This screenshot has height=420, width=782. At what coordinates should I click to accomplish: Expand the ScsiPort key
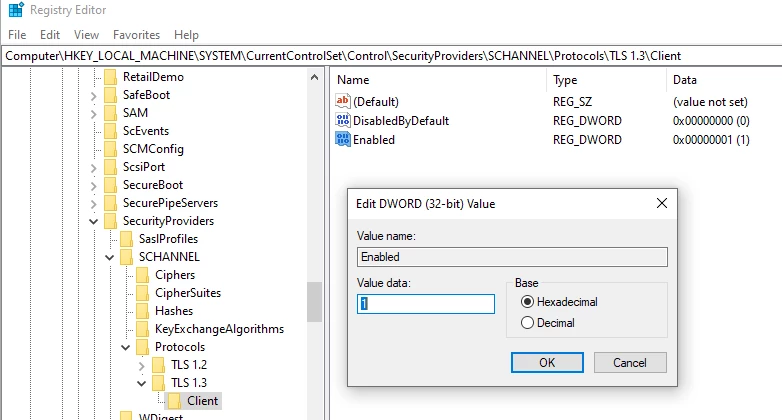coord(93,167)
